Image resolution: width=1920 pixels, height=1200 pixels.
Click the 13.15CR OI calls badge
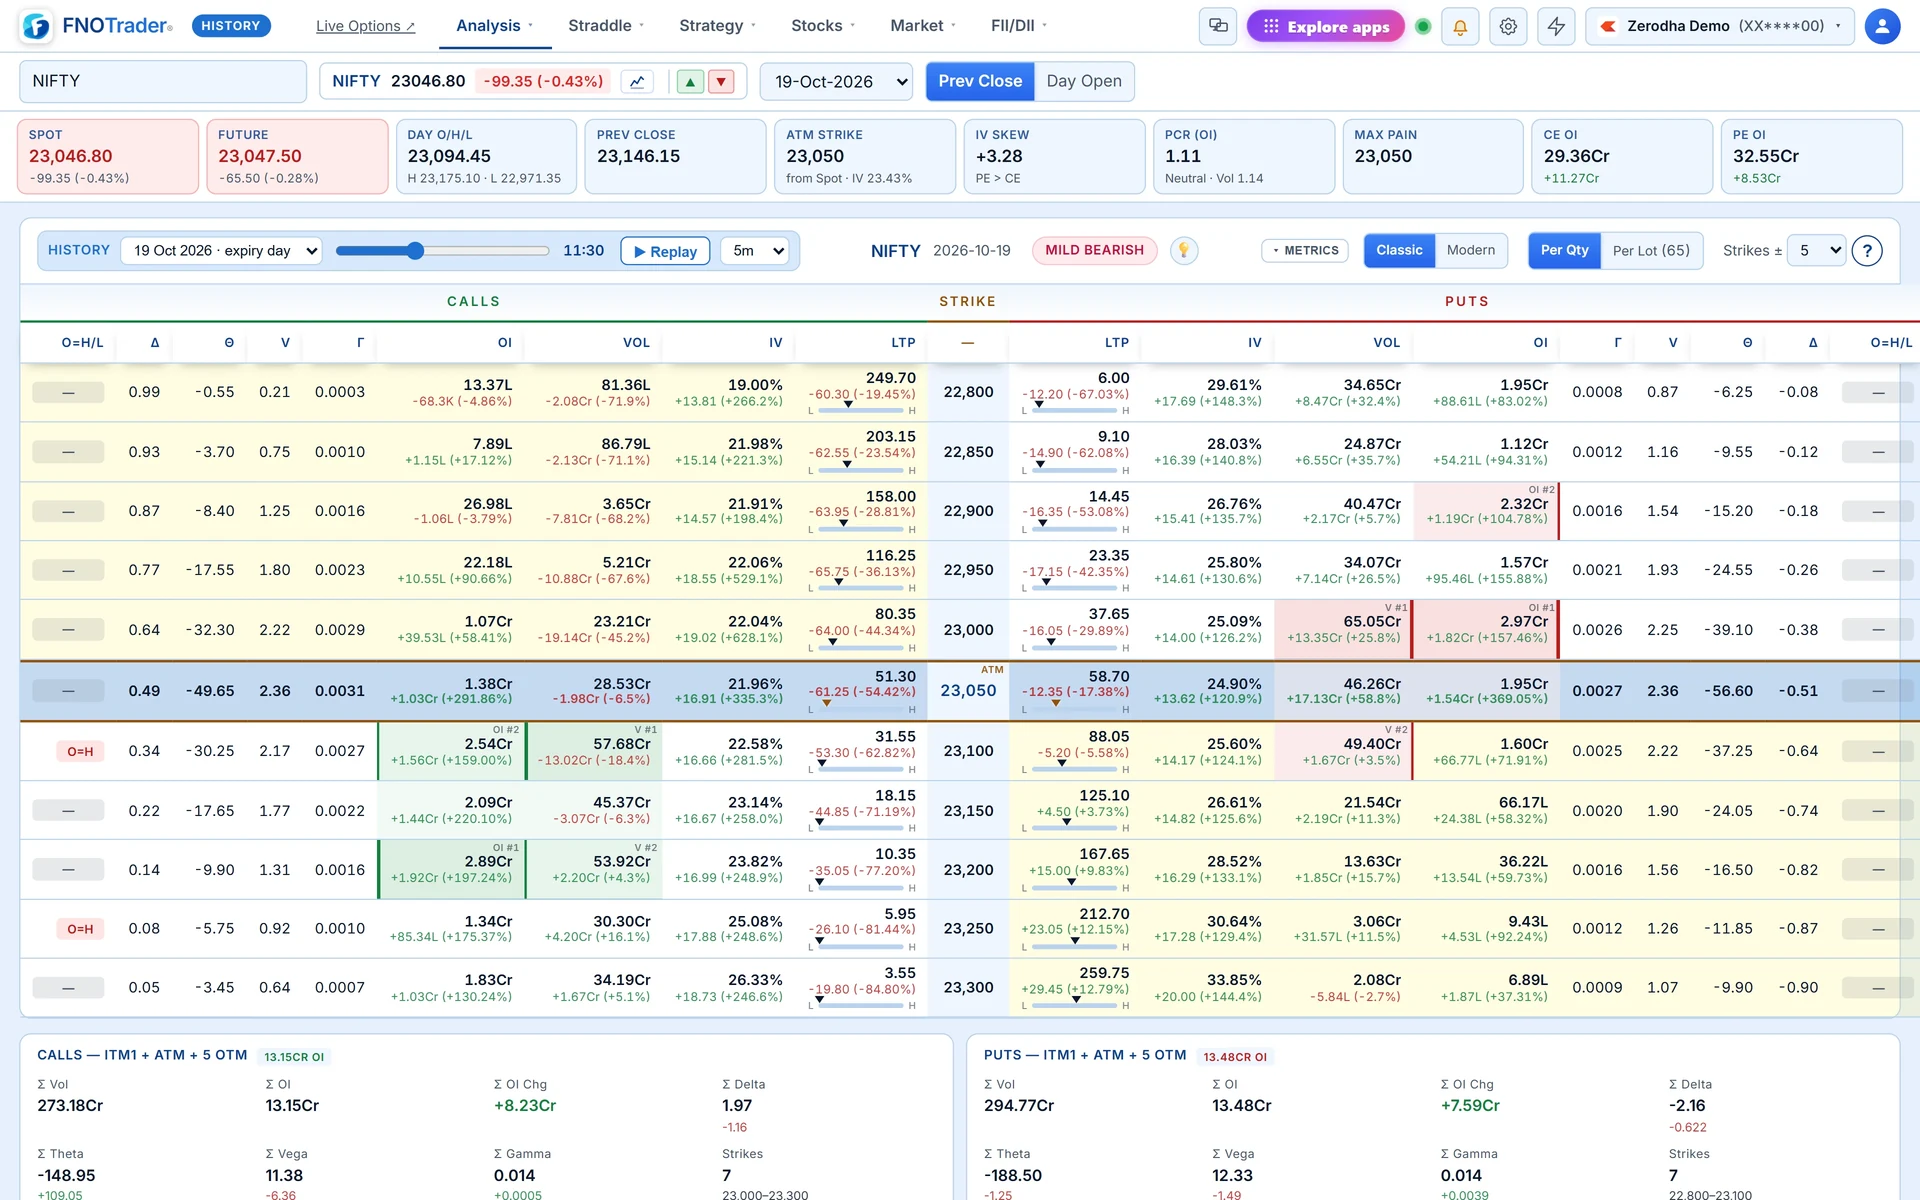[x=294, y=1057]
